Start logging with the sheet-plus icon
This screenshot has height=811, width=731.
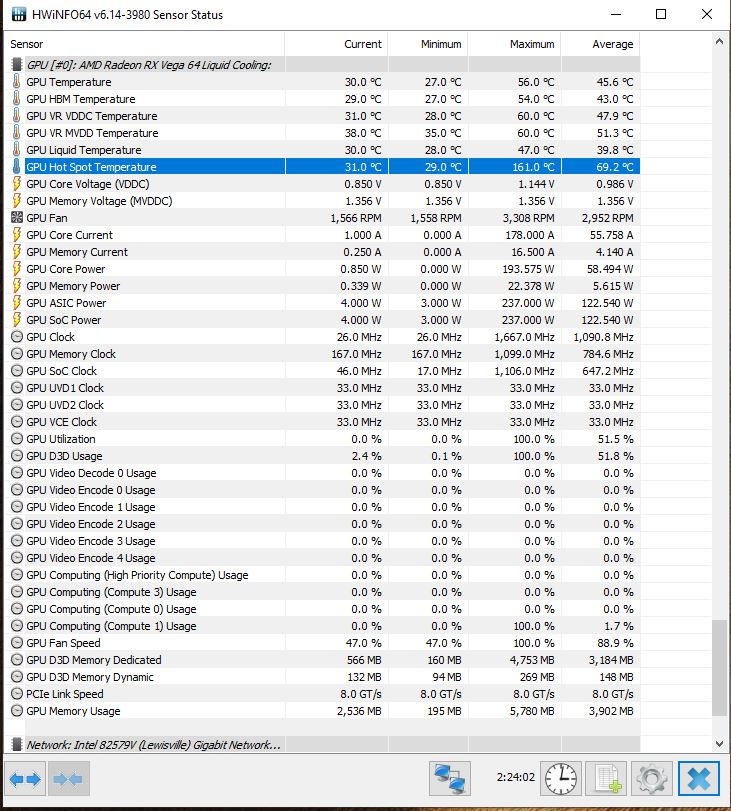coord(606,778)
